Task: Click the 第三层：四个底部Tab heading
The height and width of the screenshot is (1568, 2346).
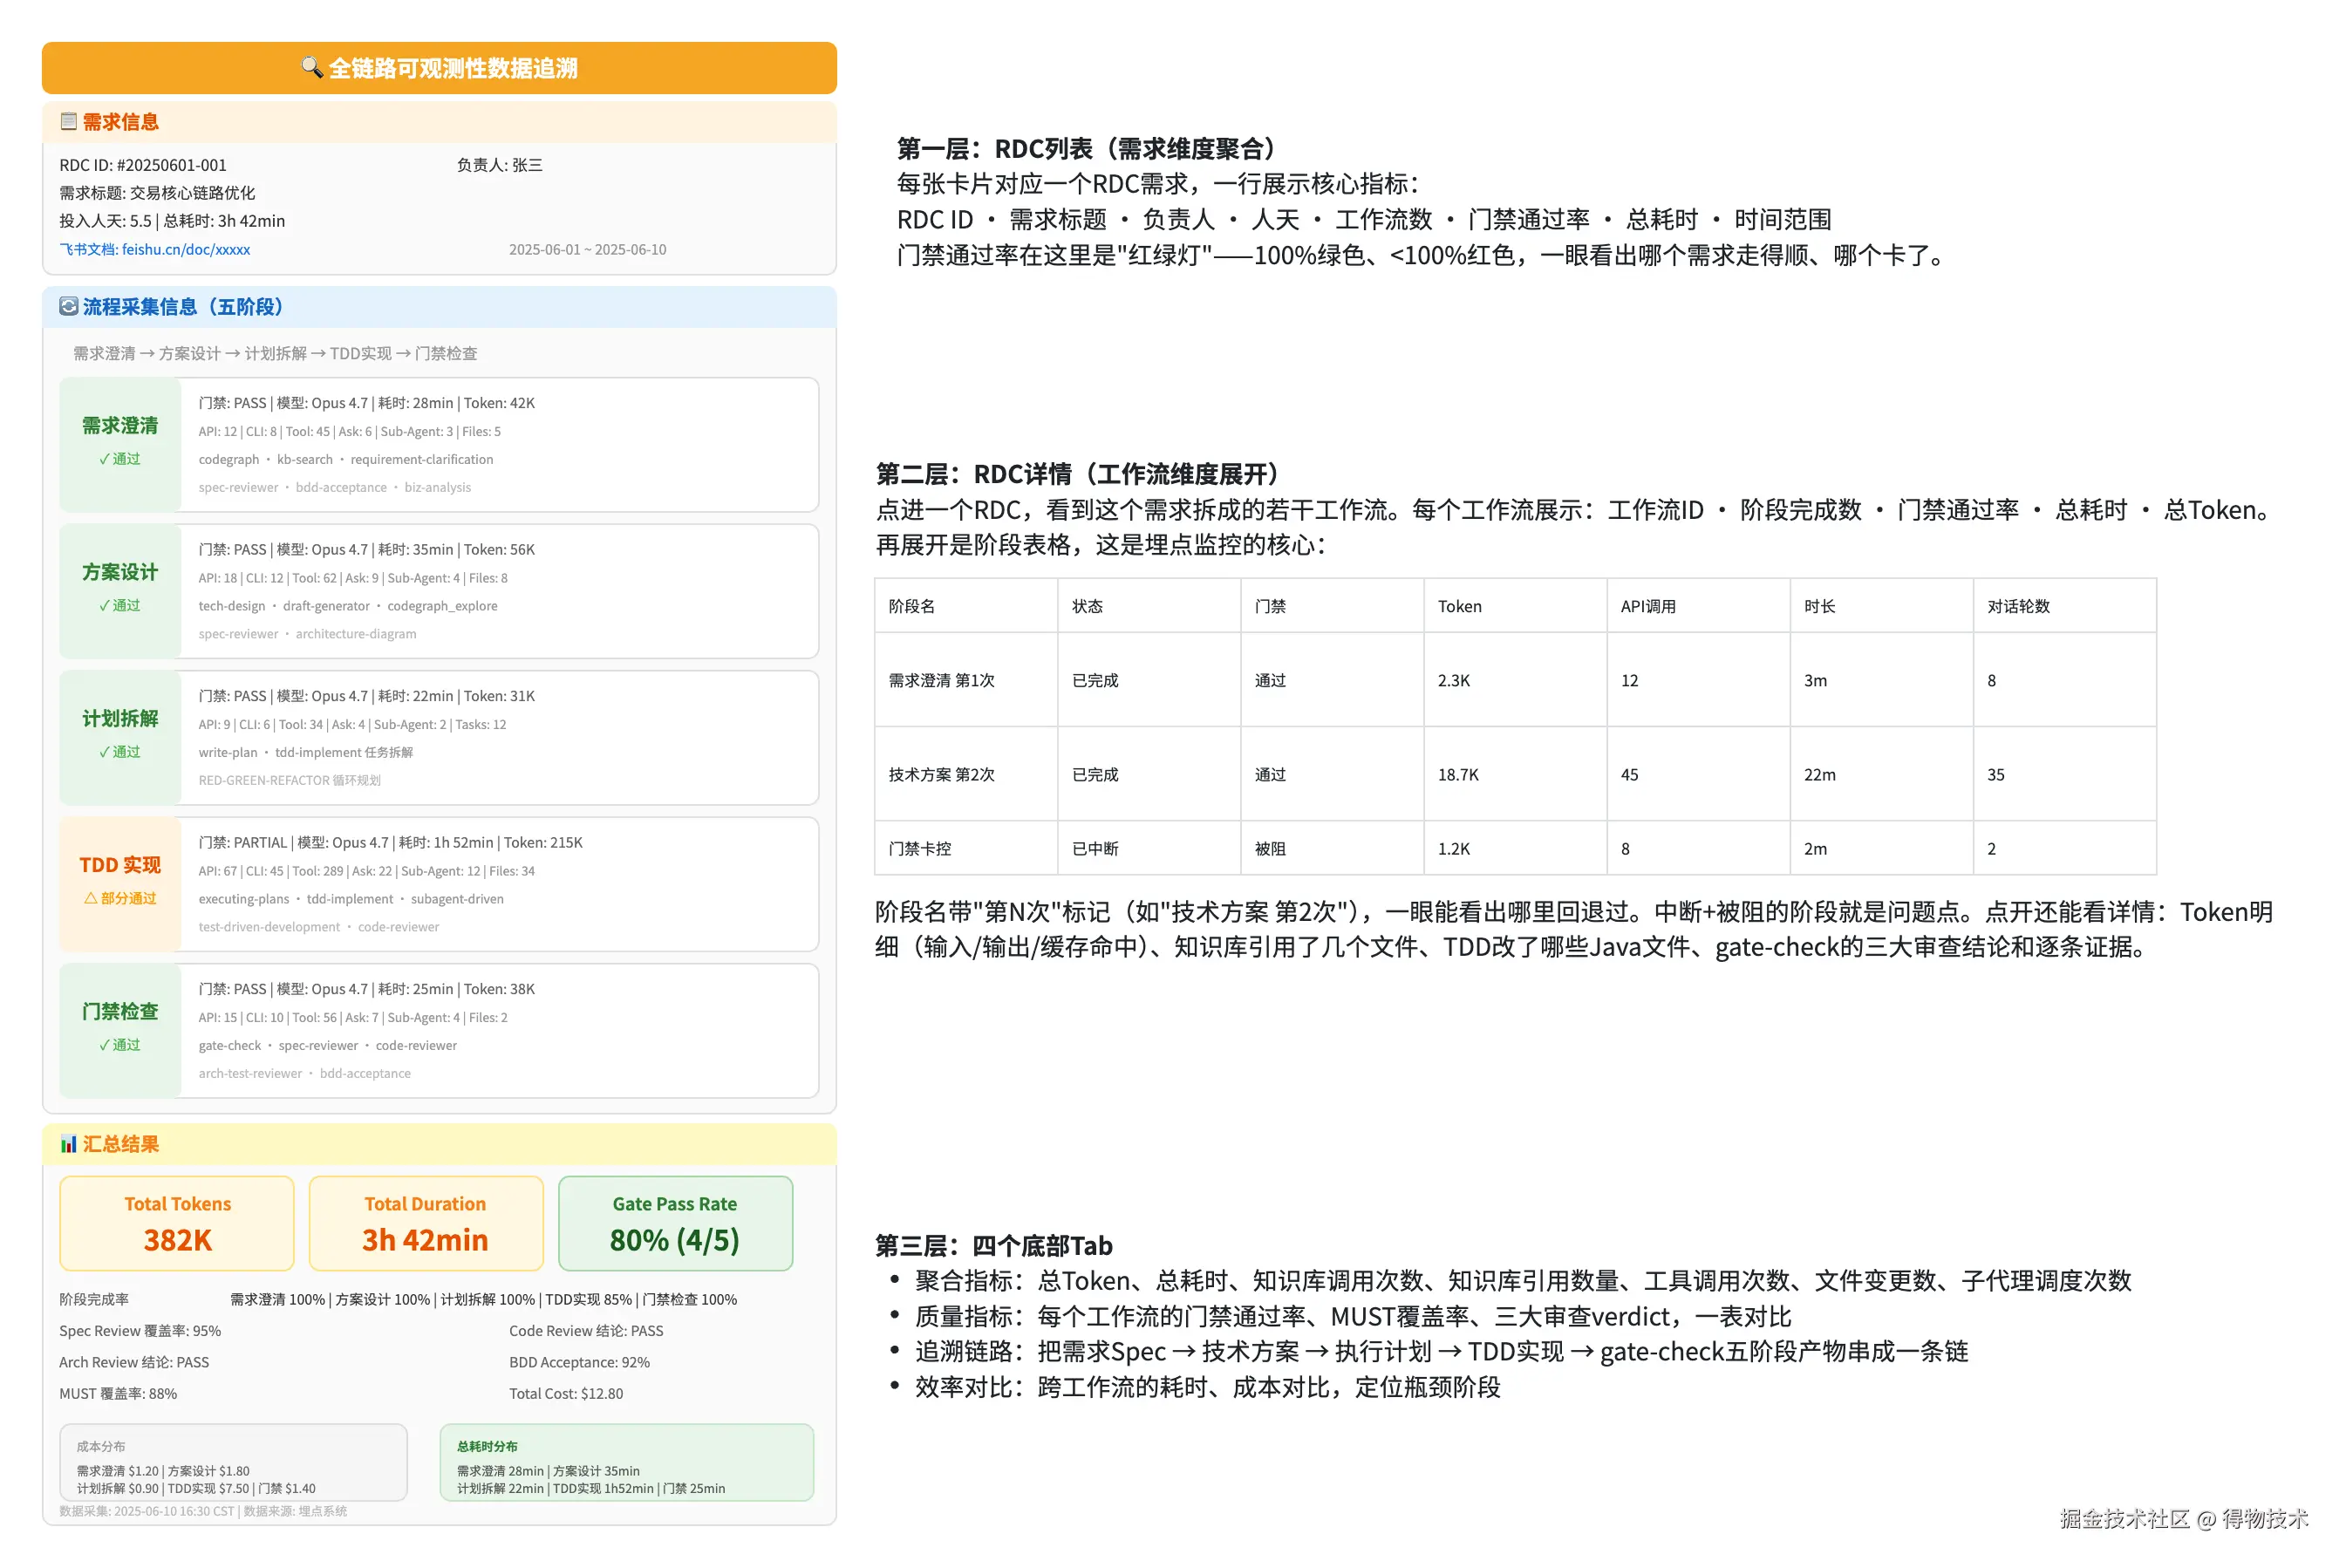Action: [x=993, y=1245]
